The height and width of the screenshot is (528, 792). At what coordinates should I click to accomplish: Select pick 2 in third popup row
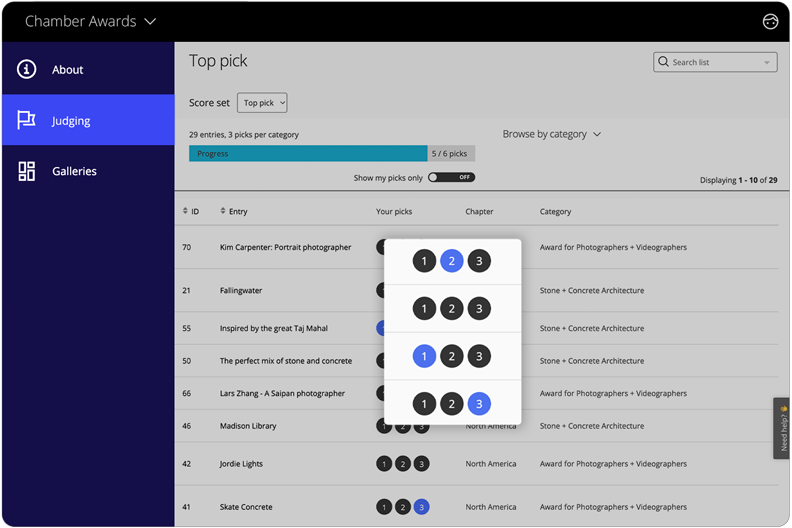(452, 356)
